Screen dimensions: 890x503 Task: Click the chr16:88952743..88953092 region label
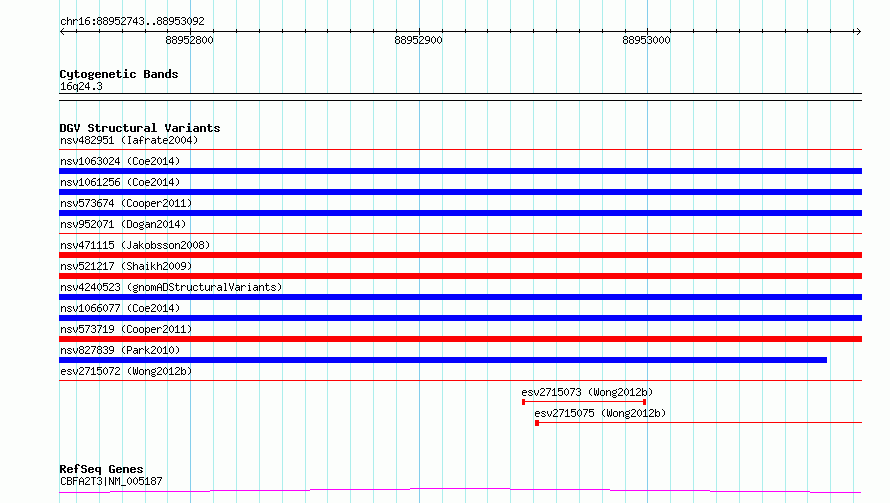pyautogui.click(x=132, y=22)
